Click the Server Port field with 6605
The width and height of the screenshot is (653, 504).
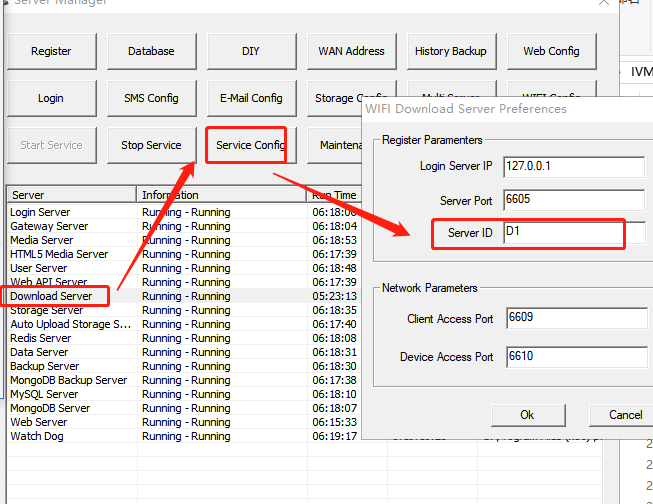click(574, 200)
